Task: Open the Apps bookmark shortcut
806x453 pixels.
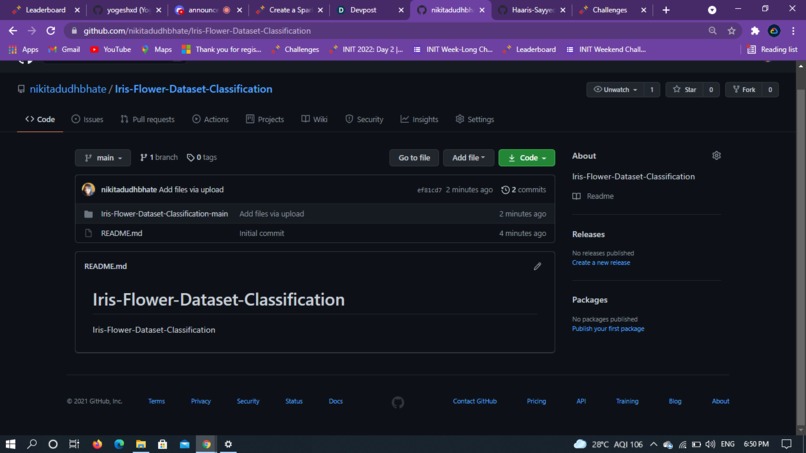Action: click(x=24, y=49)
